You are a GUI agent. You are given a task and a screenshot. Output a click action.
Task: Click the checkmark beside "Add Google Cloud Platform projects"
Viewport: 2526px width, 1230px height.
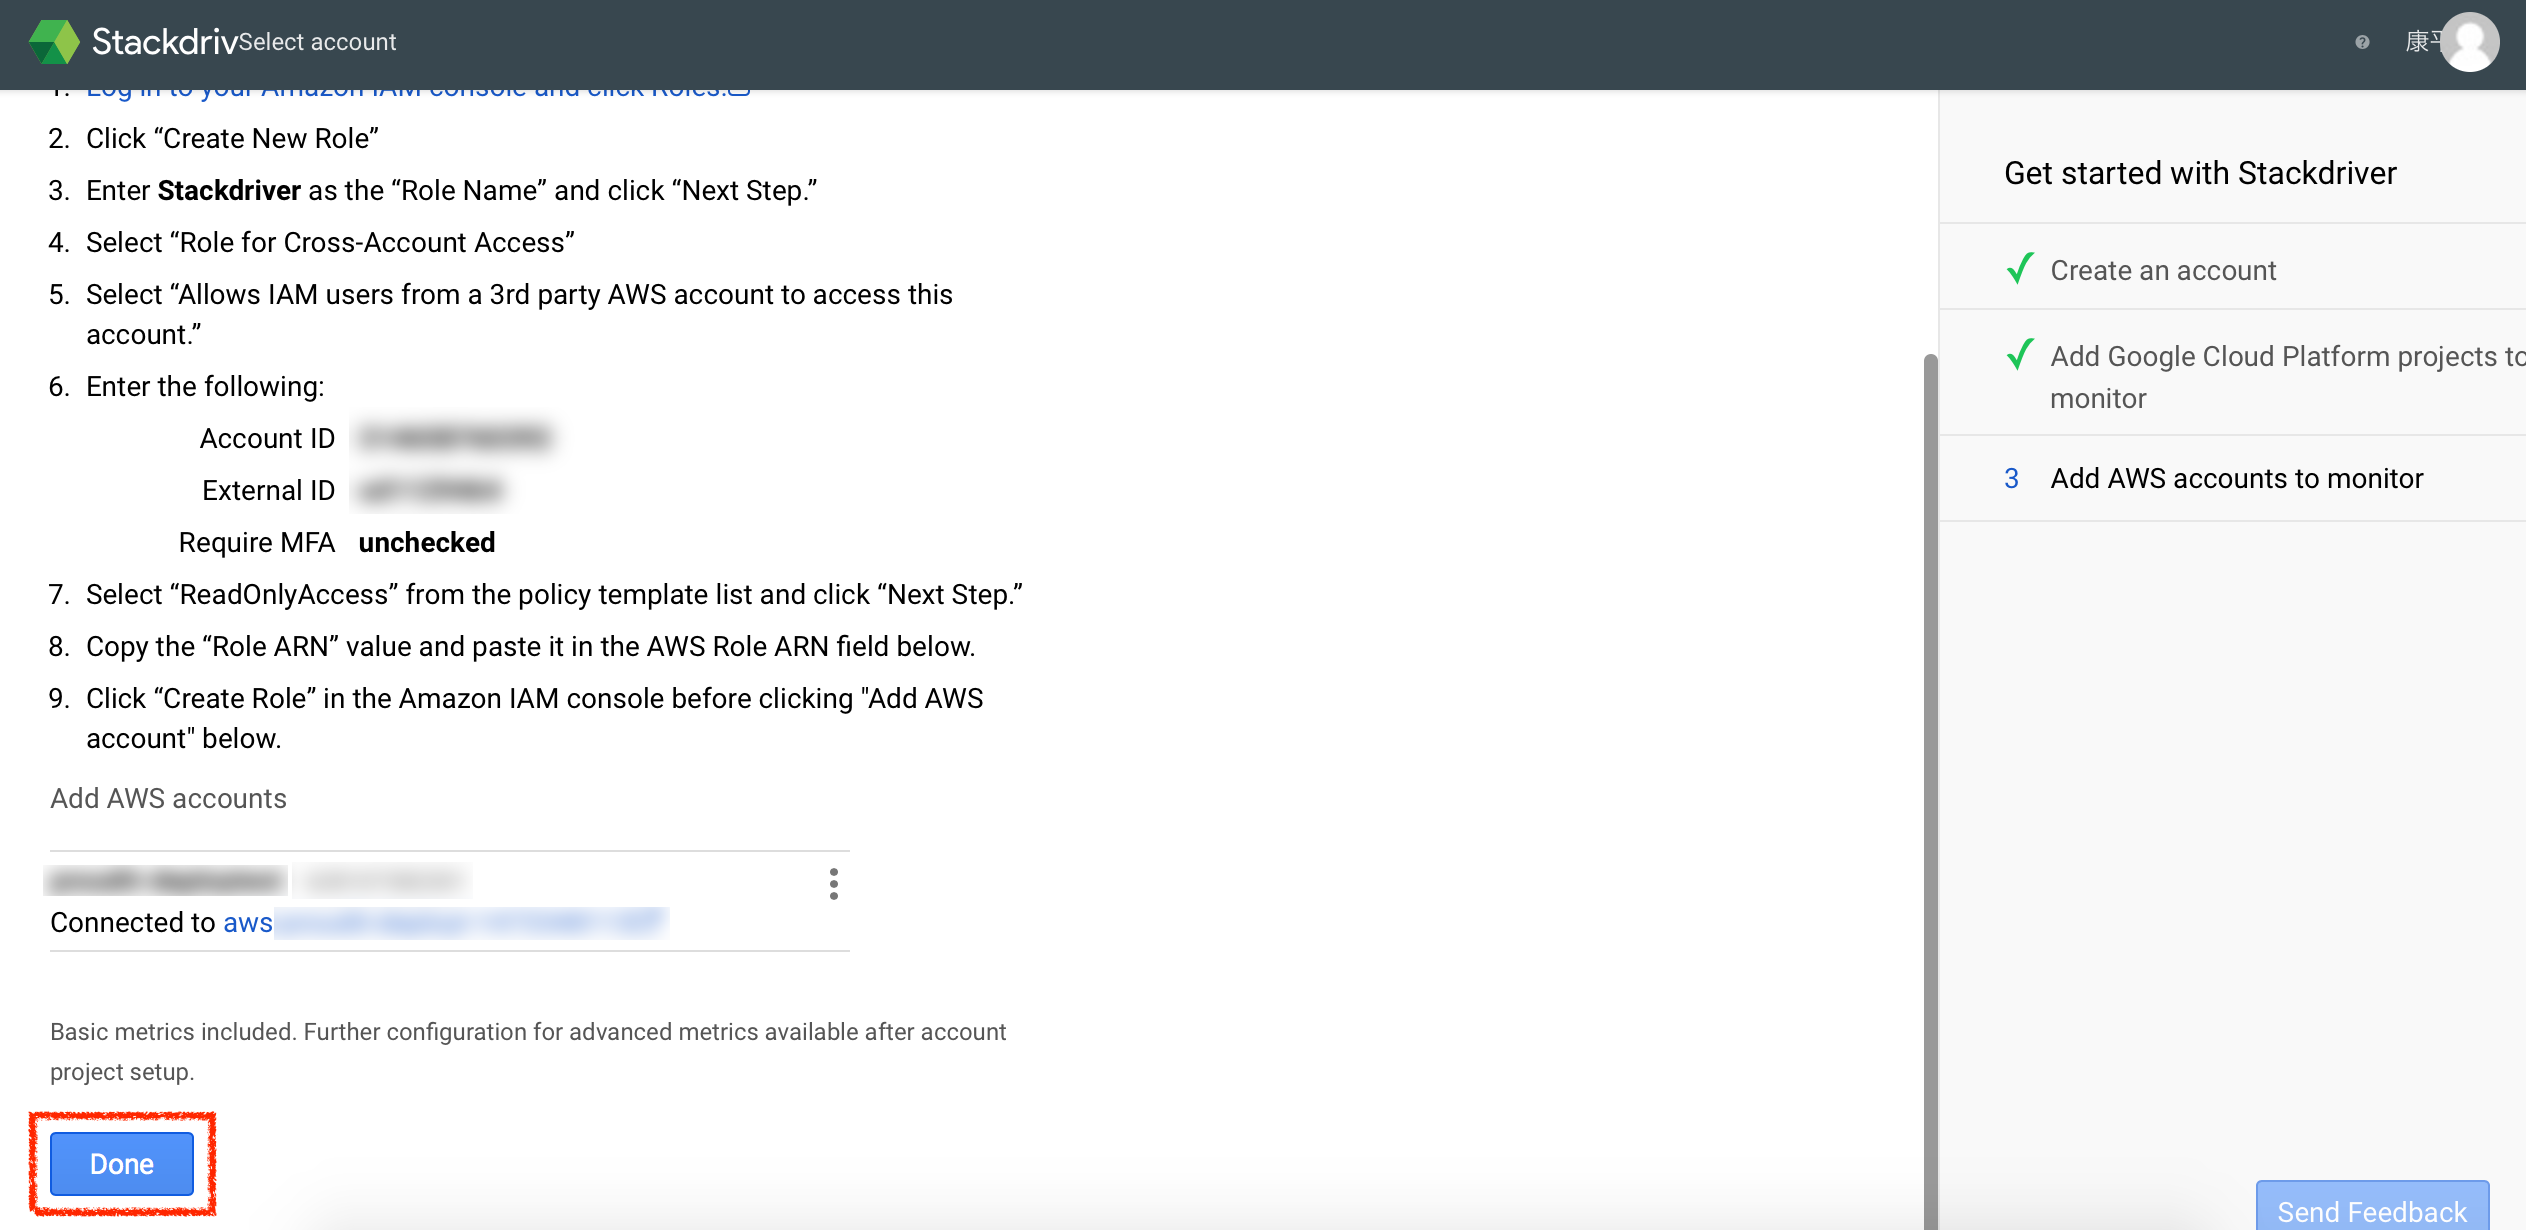2021,356
